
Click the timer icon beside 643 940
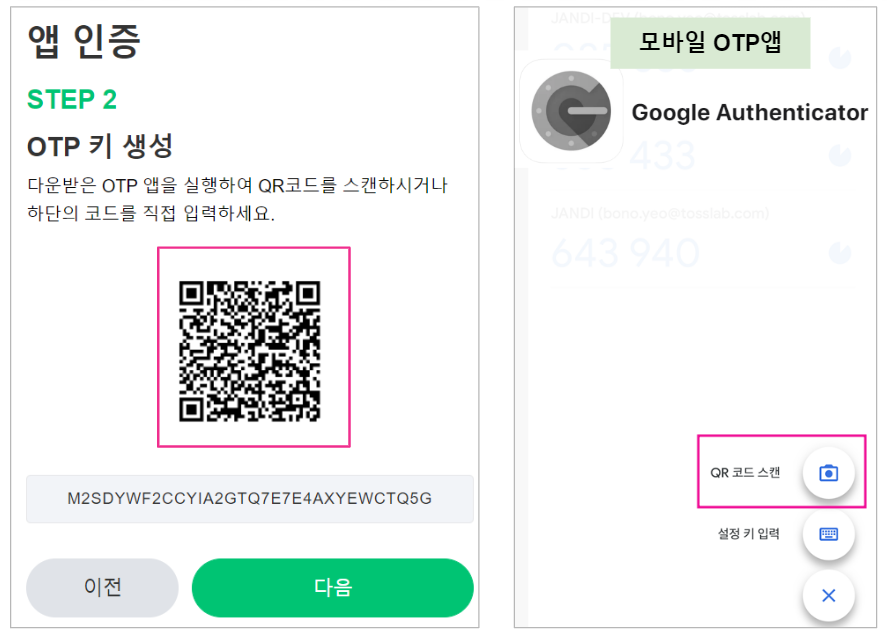click(840, 251)
